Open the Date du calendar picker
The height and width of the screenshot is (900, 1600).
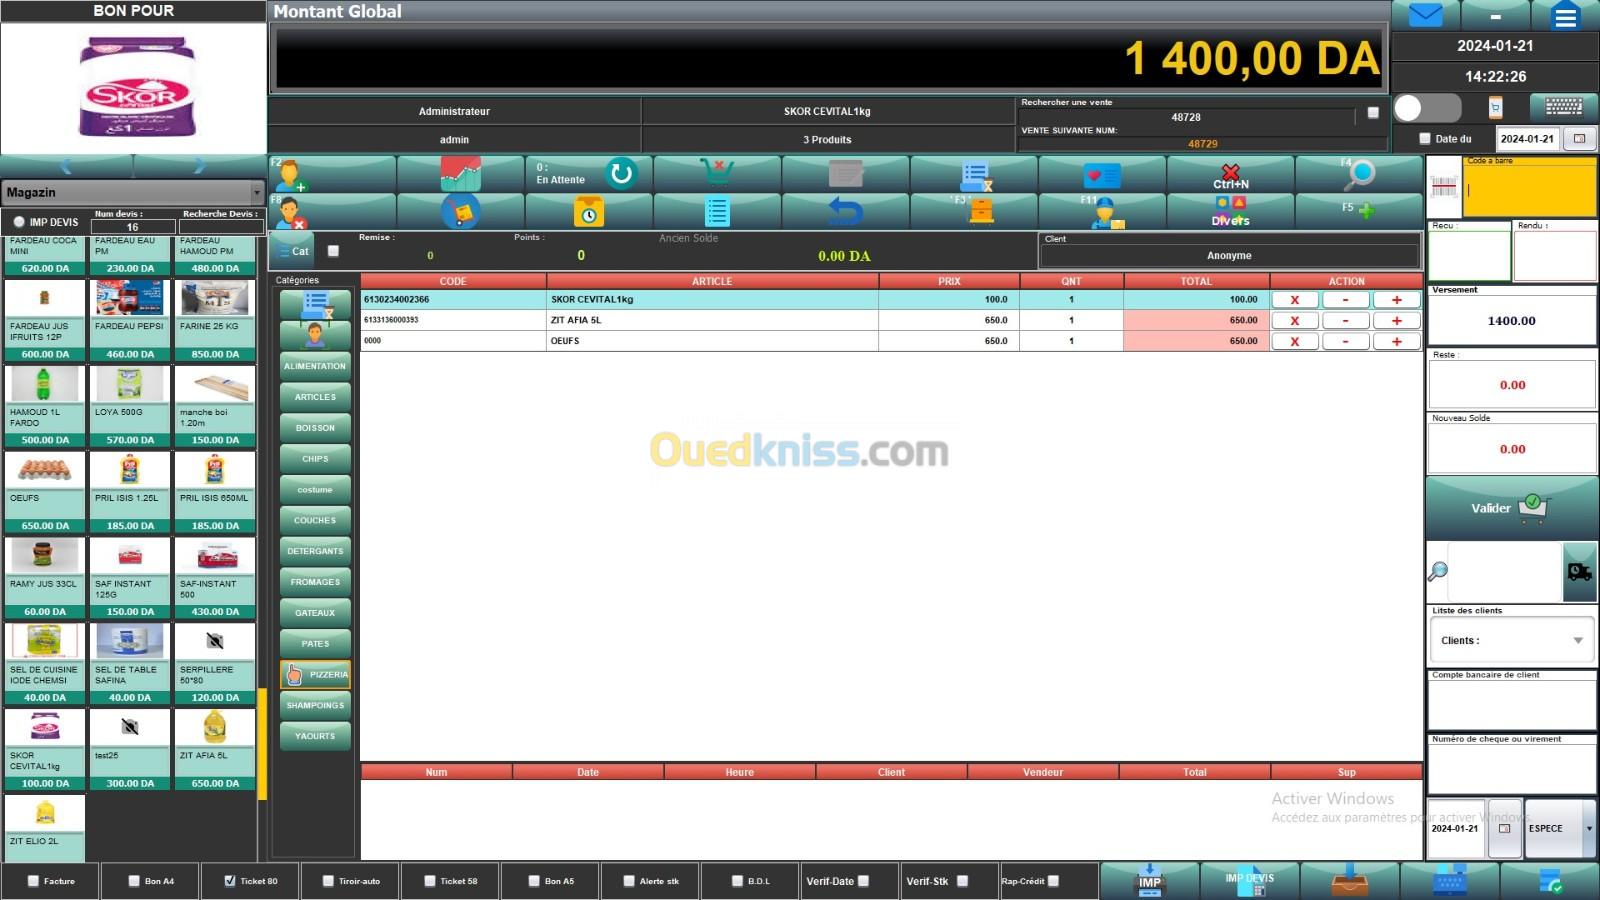pos(1579,139)
